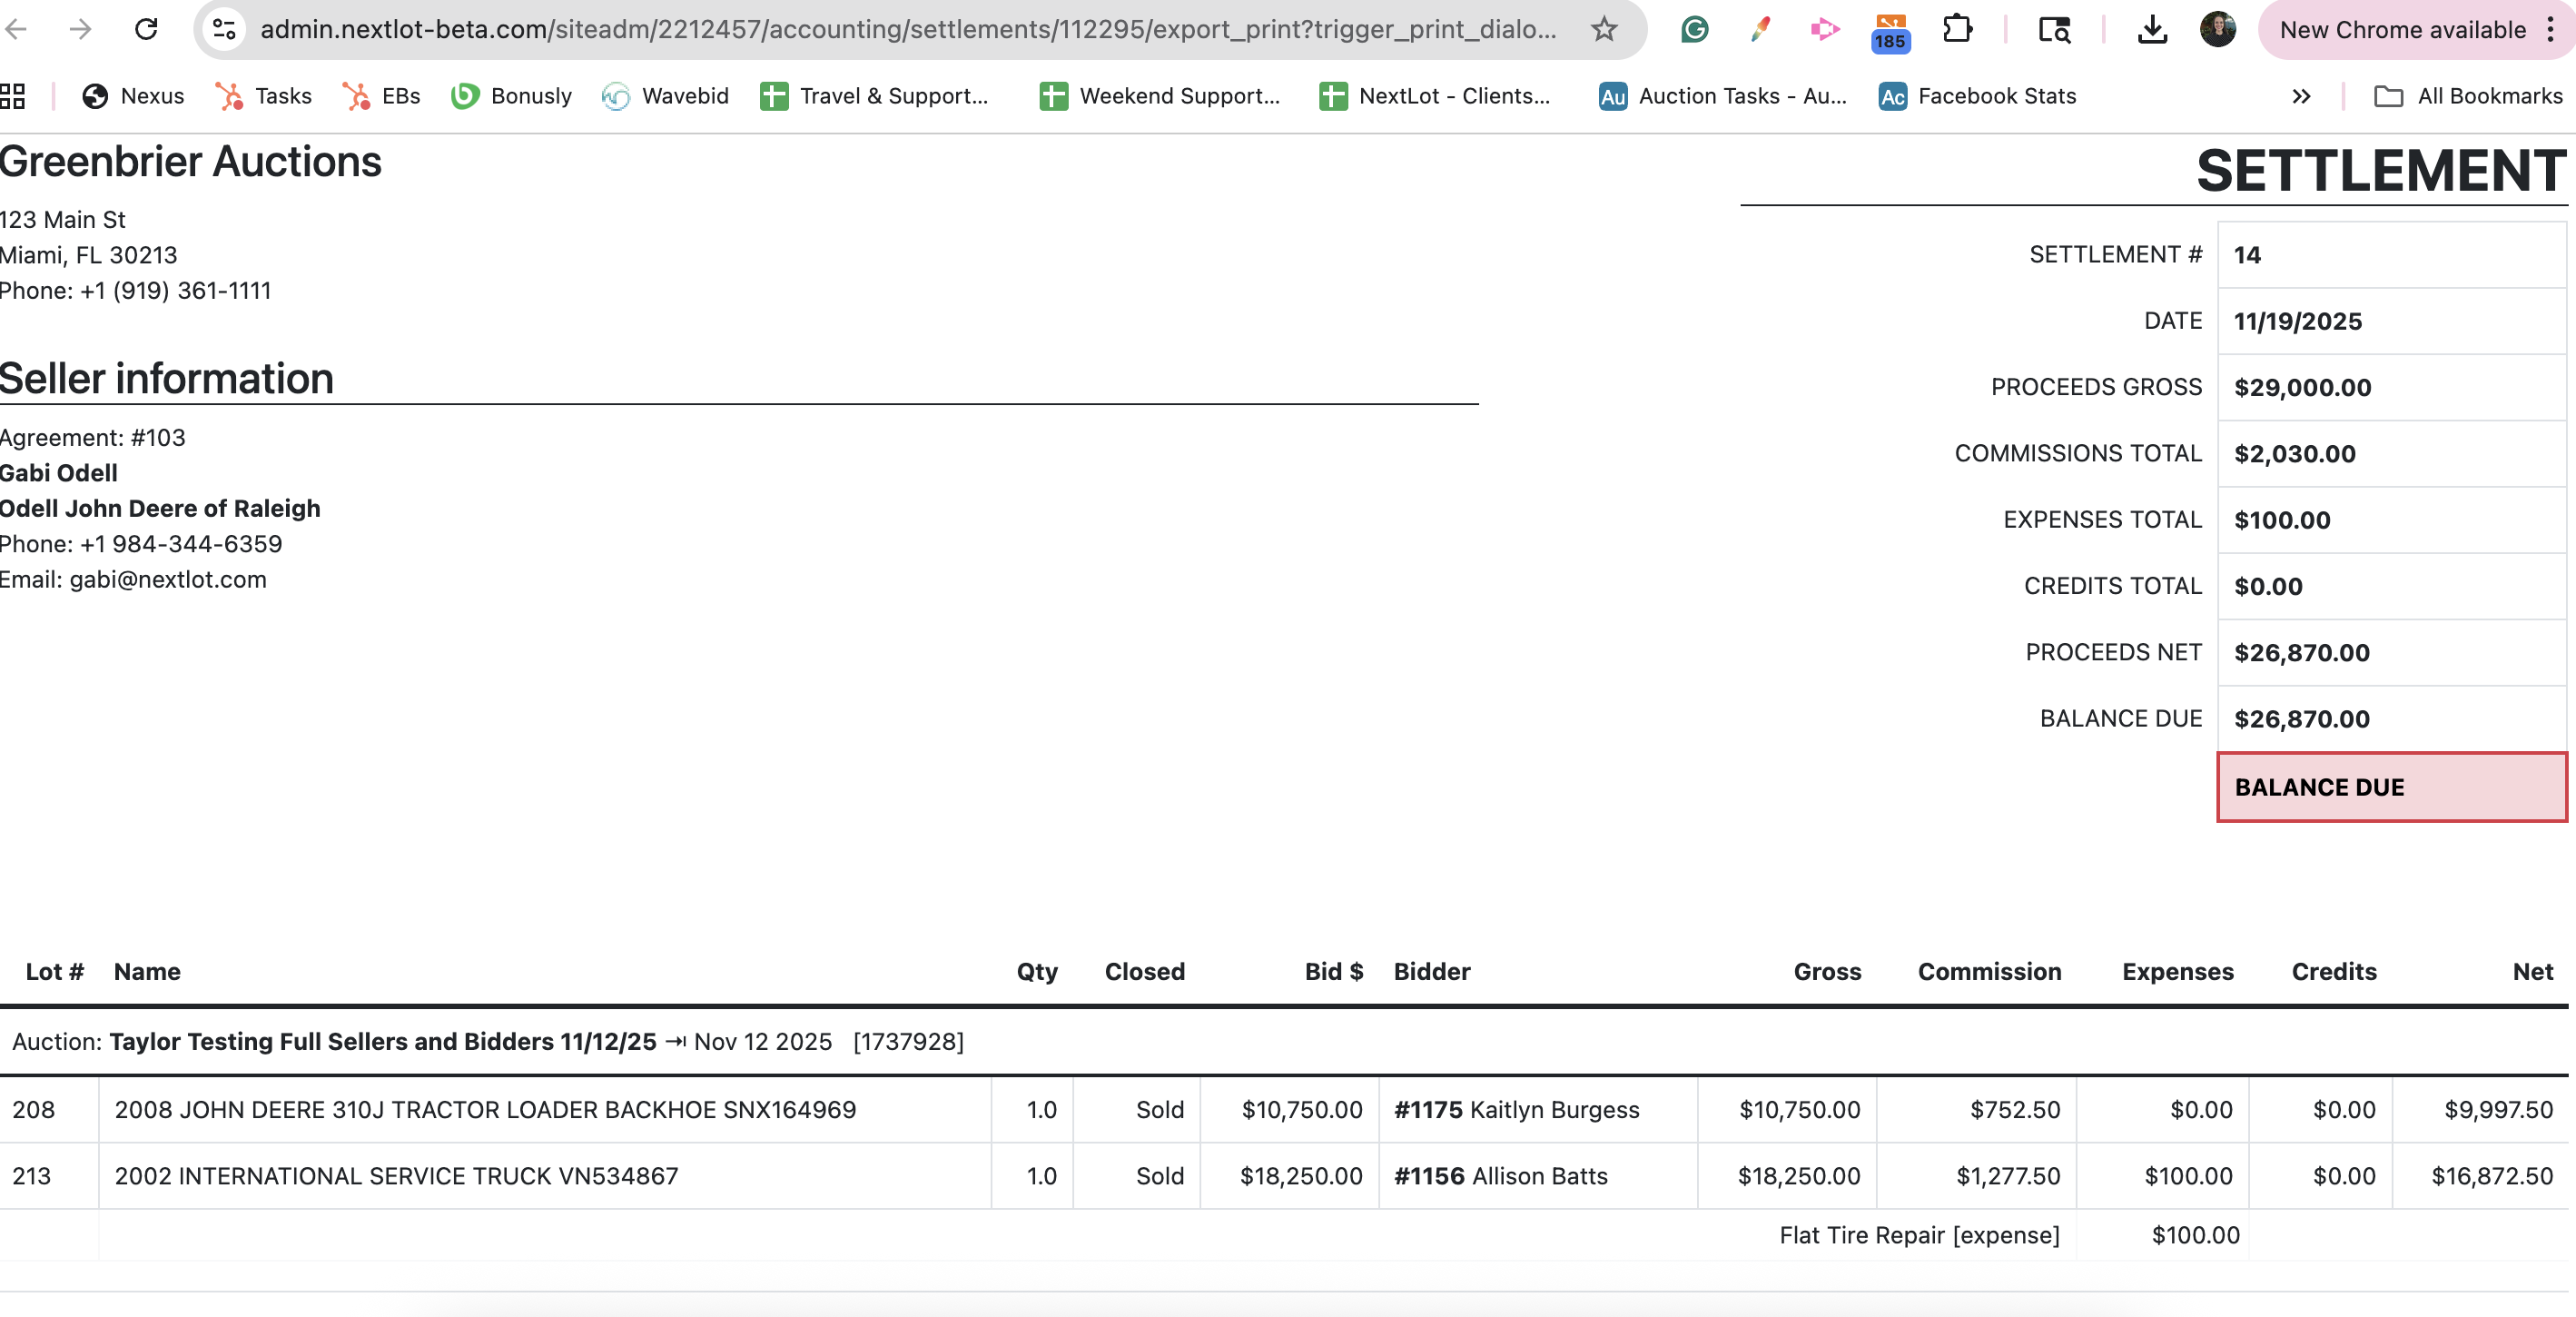Open the Chrome three-dot menu
The width and height of the screenshot is (2576, 1317).
coord(2551,30)
